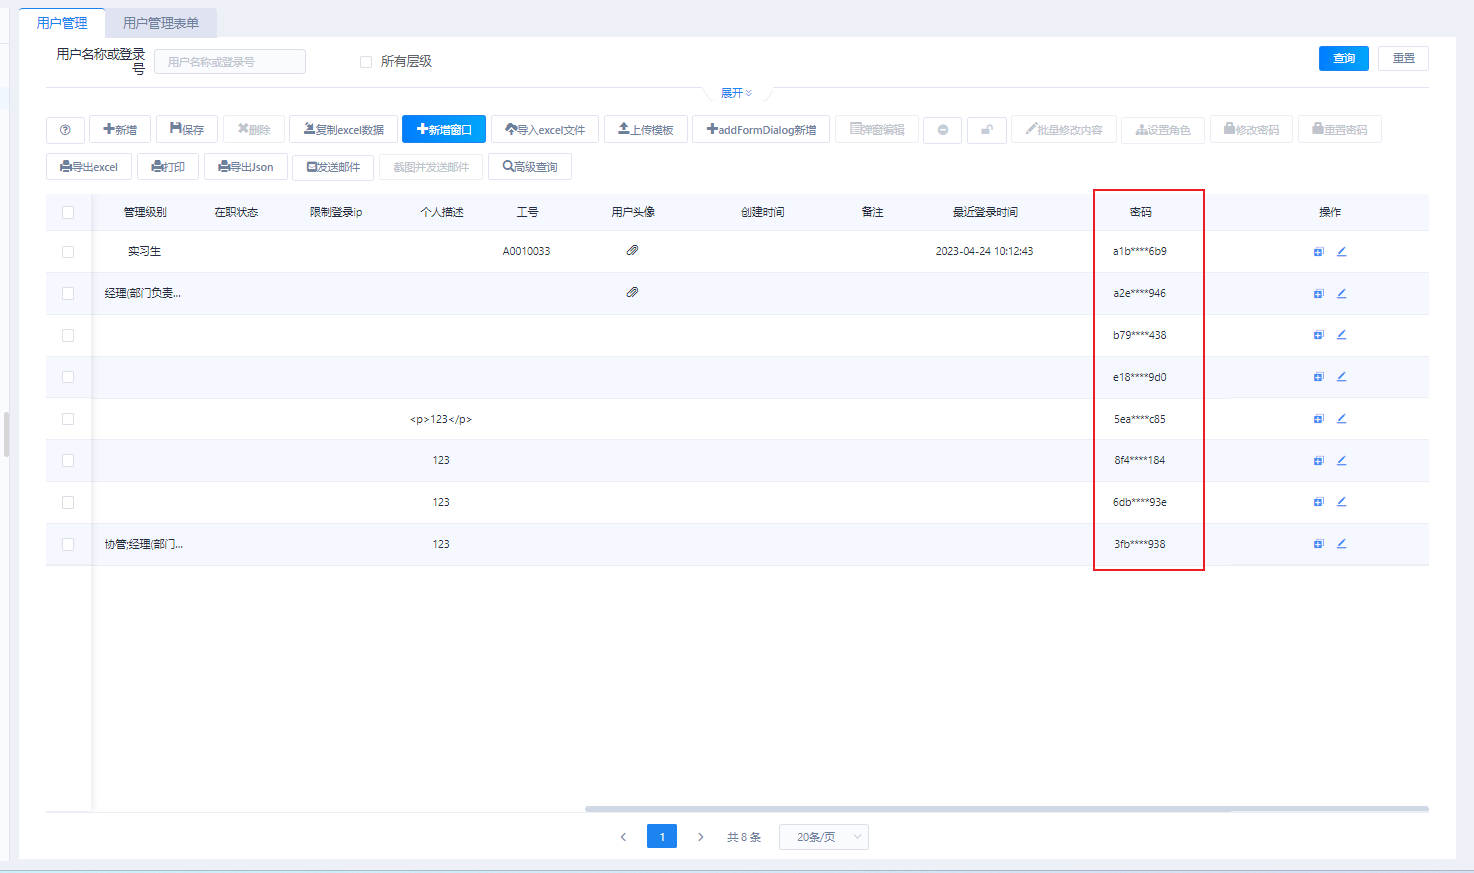Focus the 用户名称或登录号 input field
1474x873 pixels.
(230, 62)
